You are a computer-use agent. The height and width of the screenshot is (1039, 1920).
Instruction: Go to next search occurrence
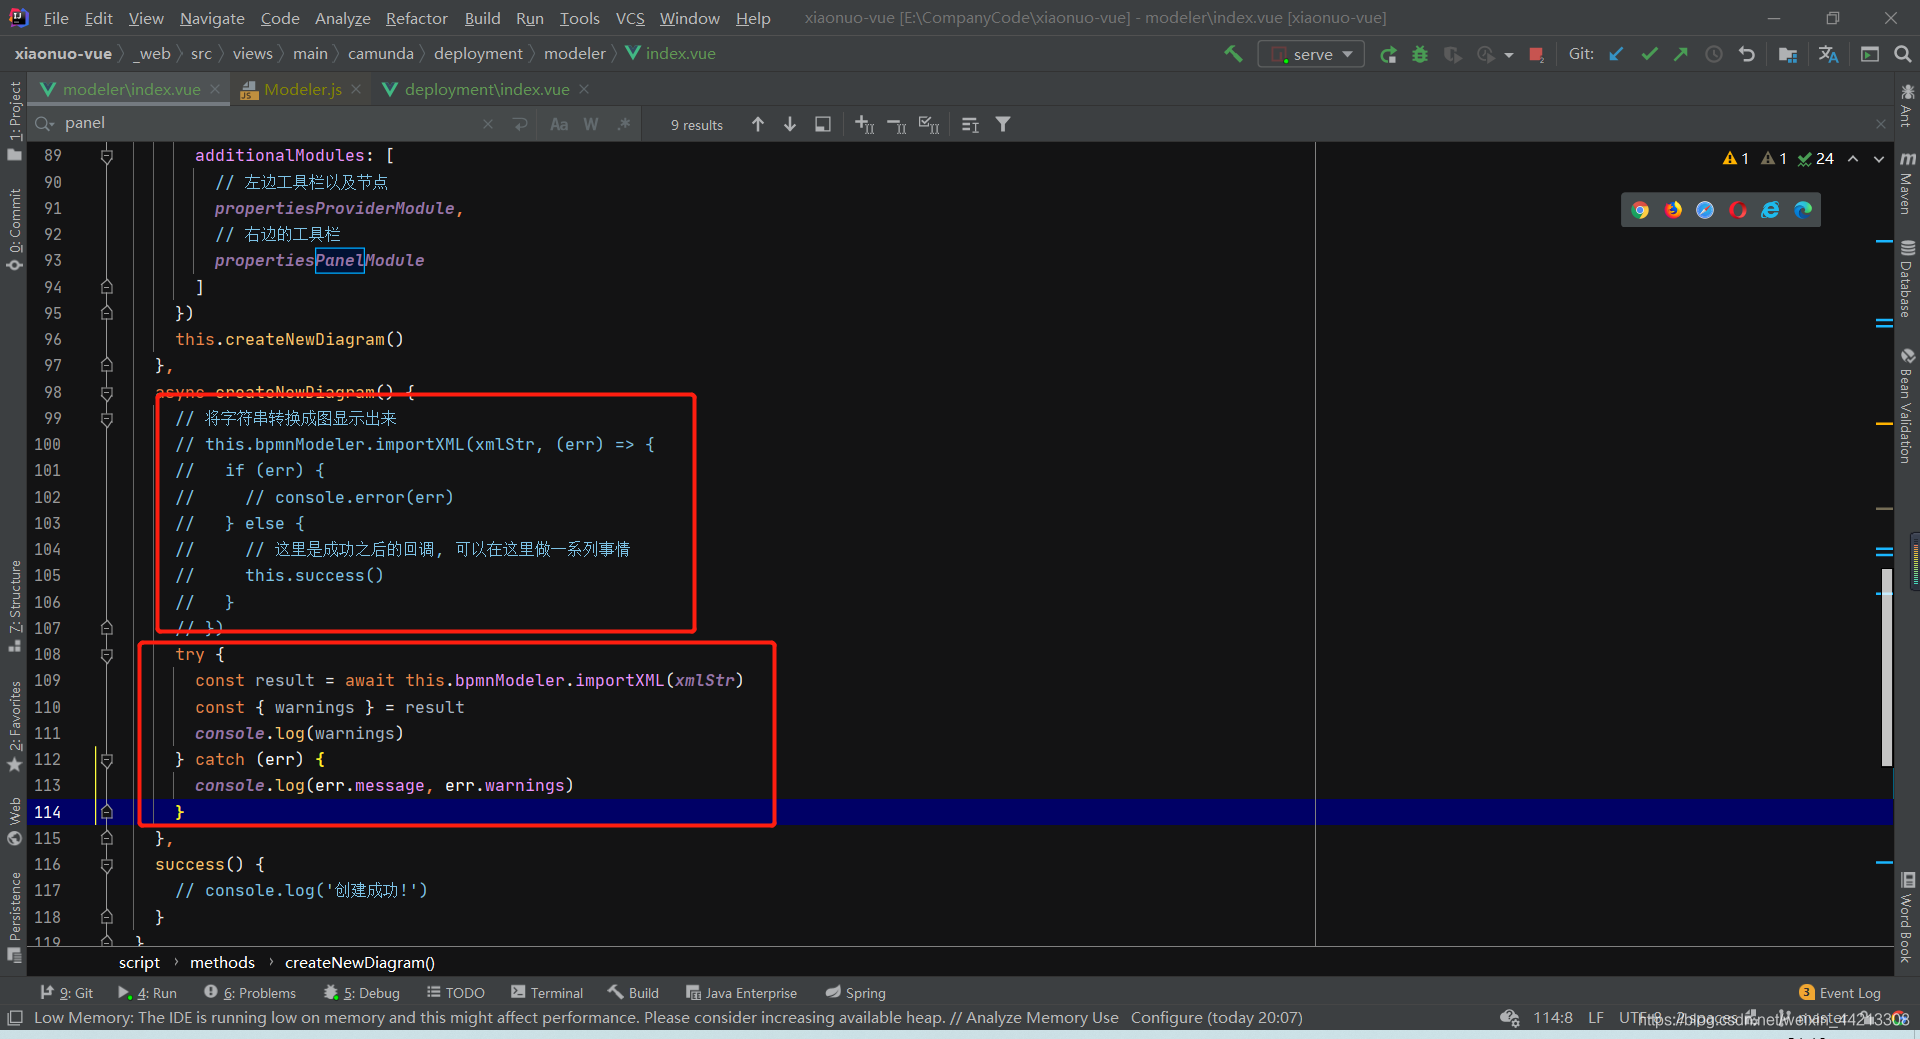(x=790, y=124)
